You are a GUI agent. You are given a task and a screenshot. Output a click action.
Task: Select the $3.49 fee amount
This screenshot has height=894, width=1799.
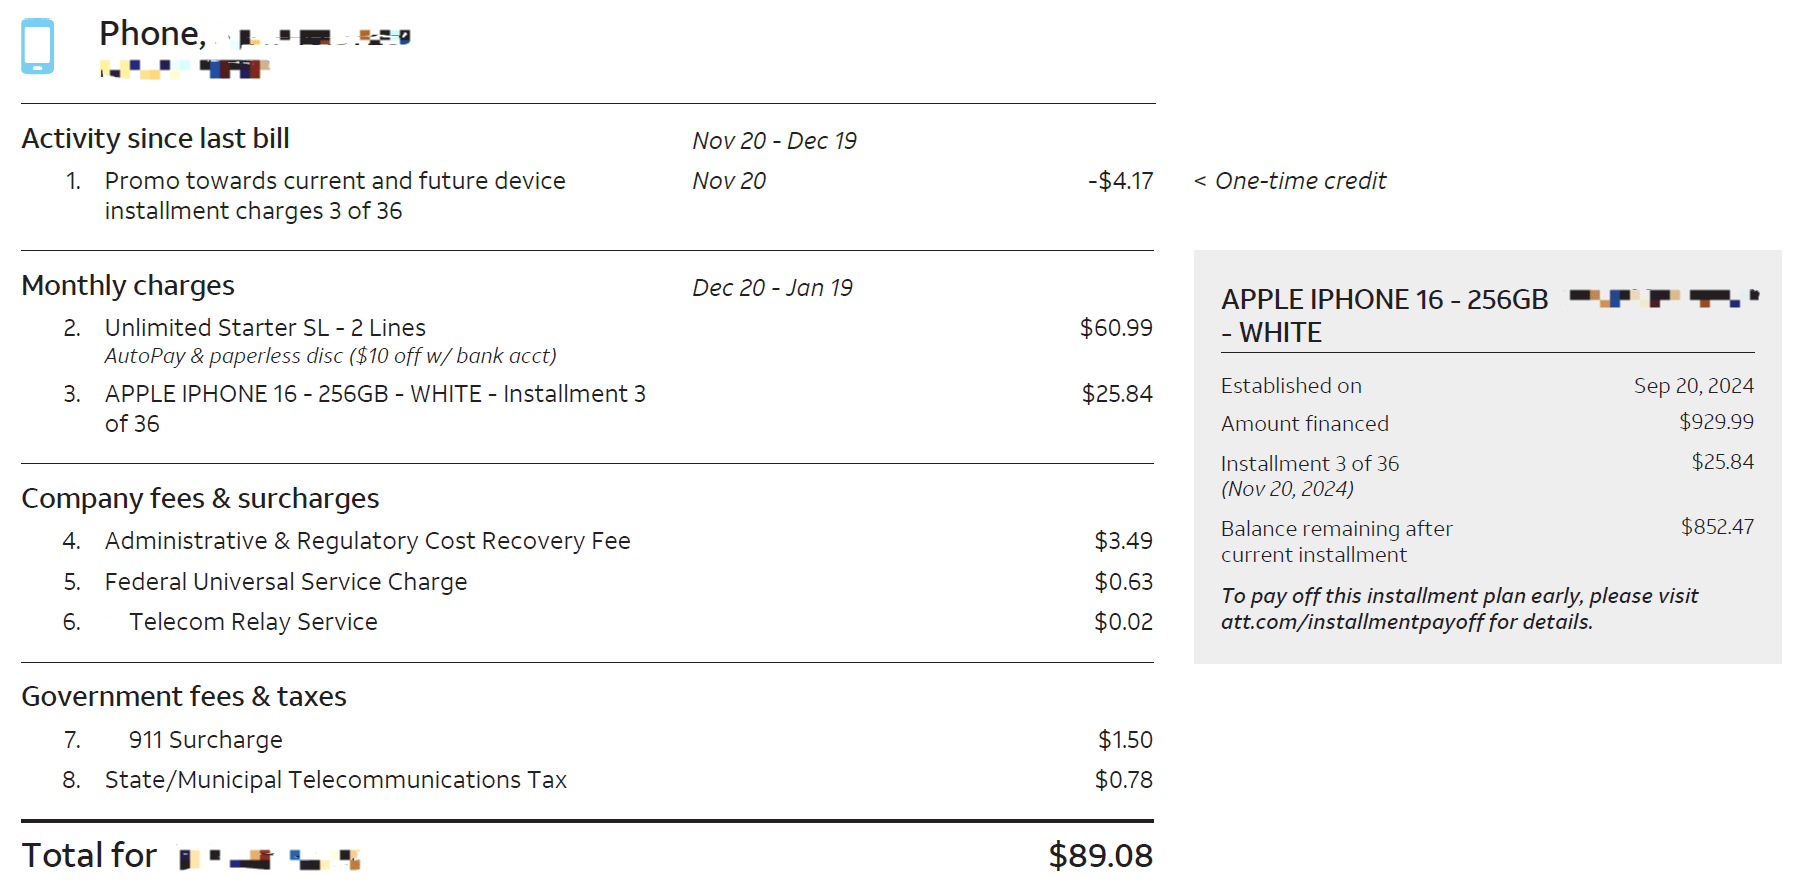point(1123,541)
